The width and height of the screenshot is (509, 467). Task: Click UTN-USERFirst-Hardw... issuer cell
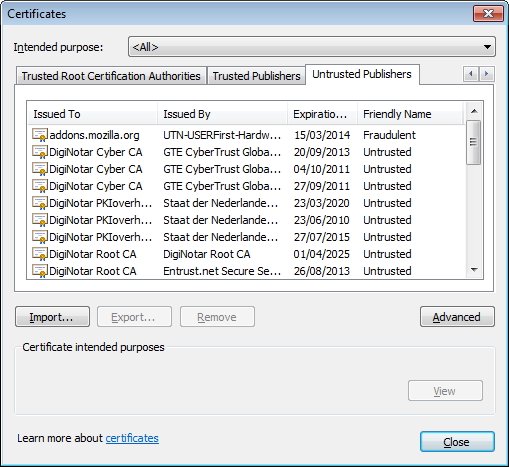point(222,135)
